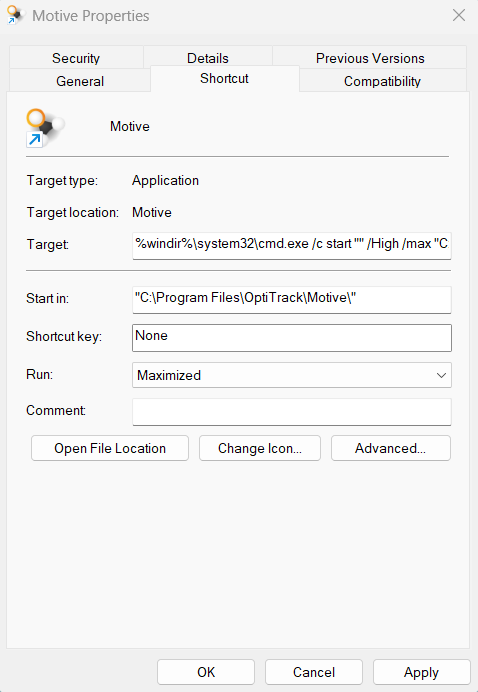Select the Shortcut tab
This screenshot has height=692, width=478.
click(225, 79)
